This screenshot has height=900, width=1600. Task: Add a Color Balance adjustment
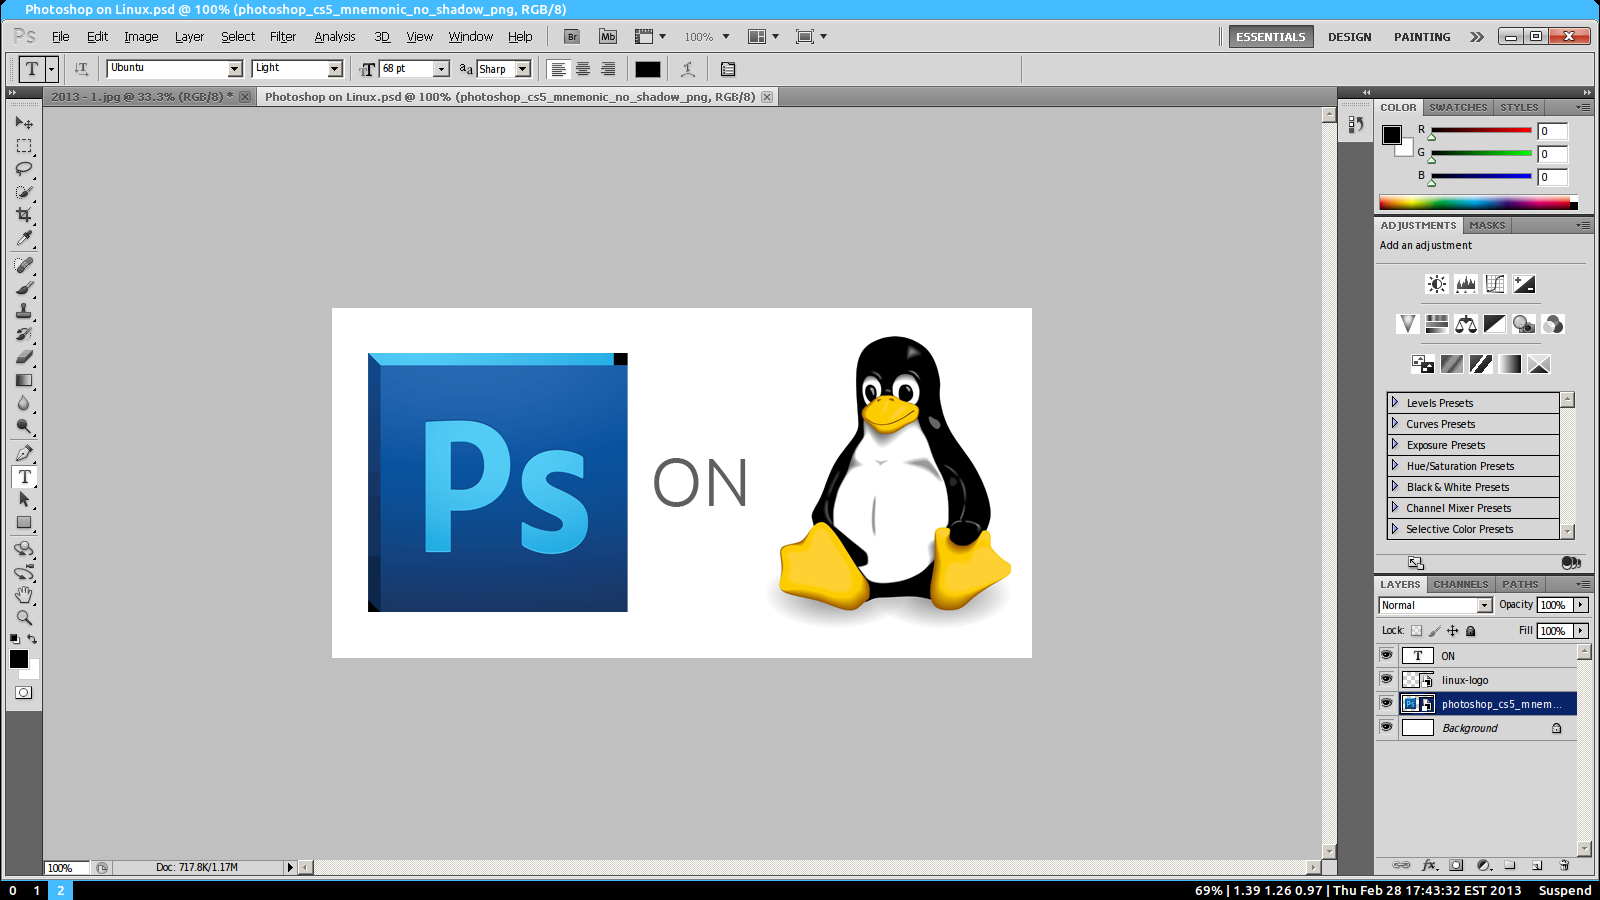pos(1466,324)
